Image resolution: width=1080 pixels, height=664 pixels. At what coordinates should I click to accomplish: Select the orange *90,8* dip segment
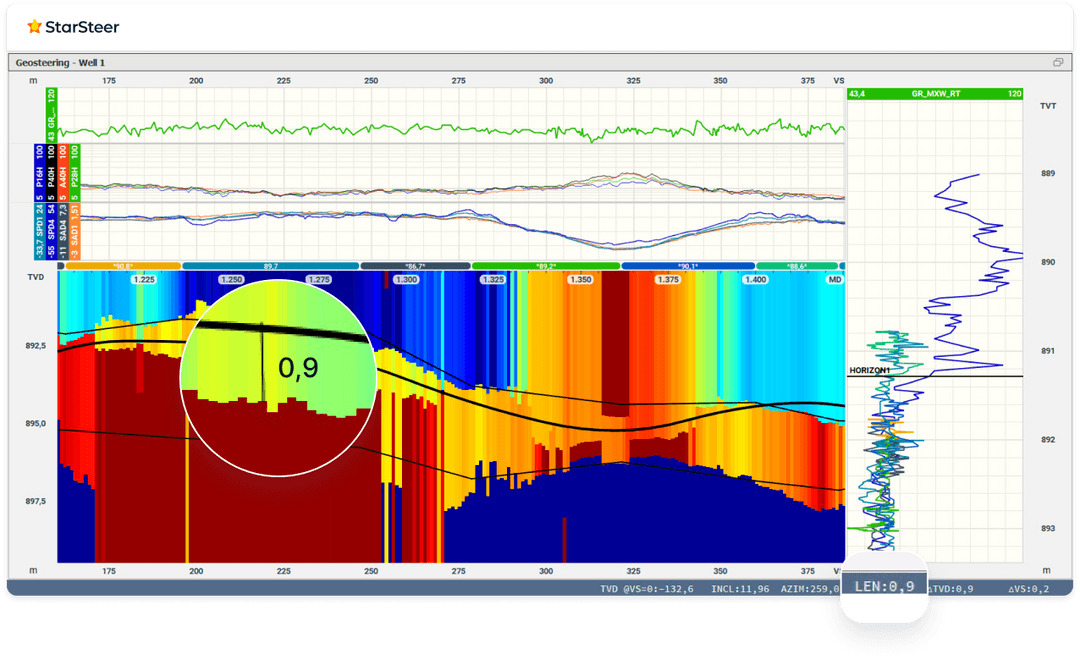(123, 266)
